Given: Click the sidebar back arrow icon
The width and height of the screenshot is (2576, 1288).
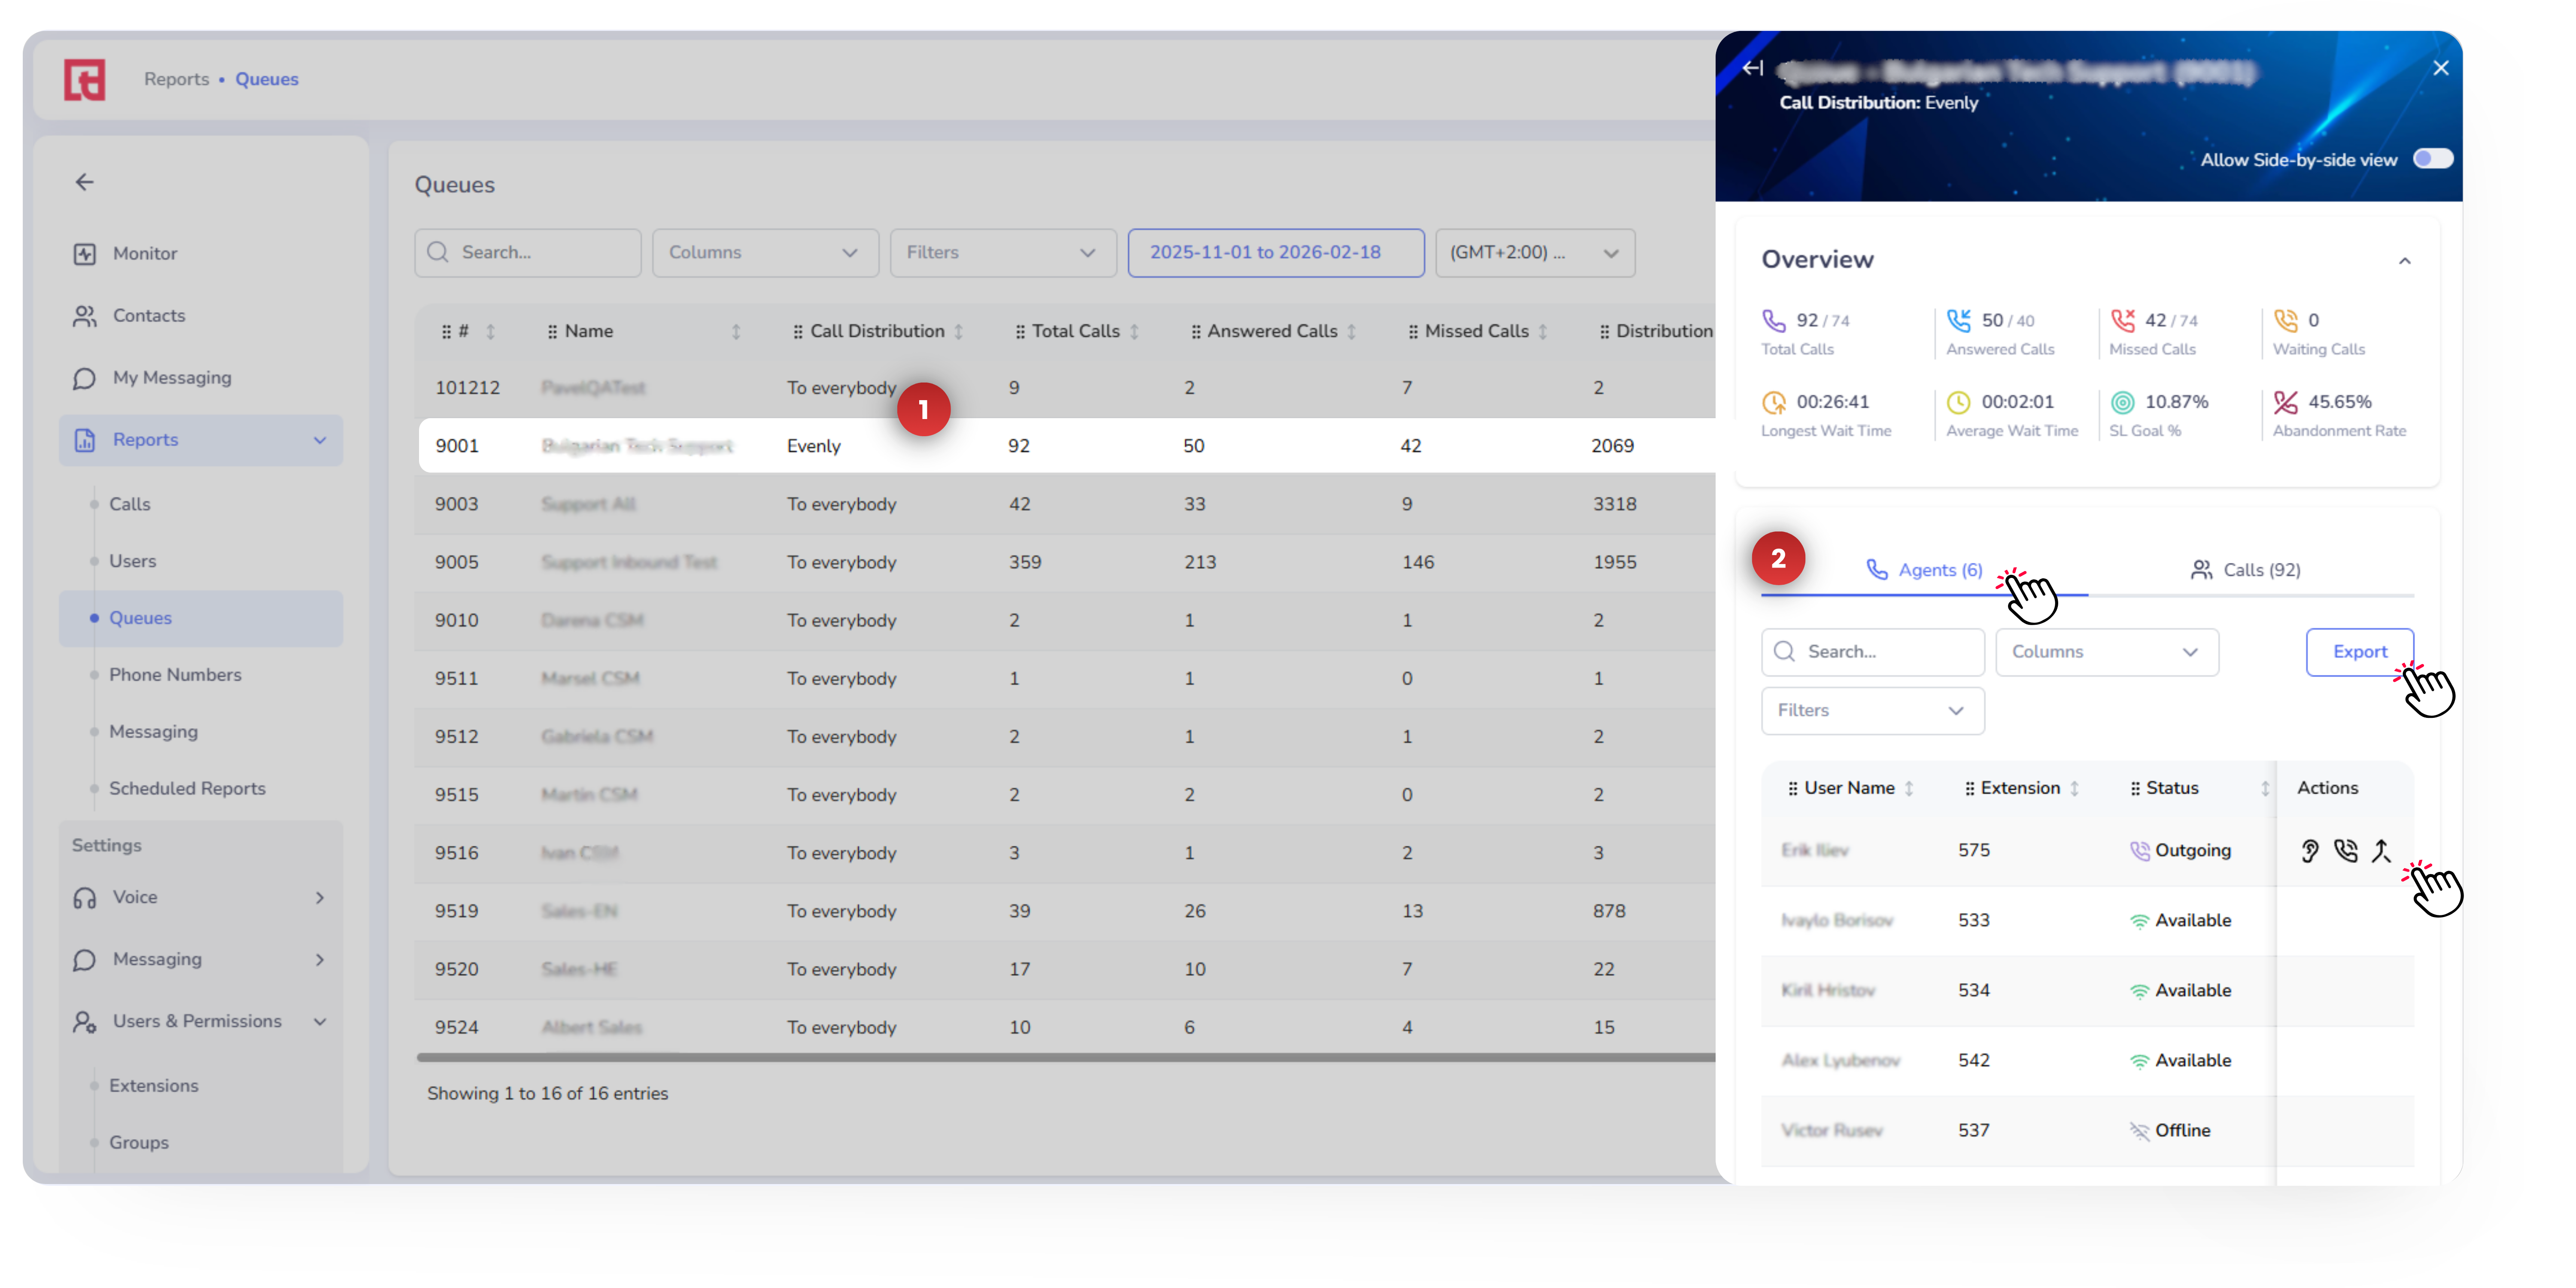Looking at the screenshot, I should coord(84,182).
